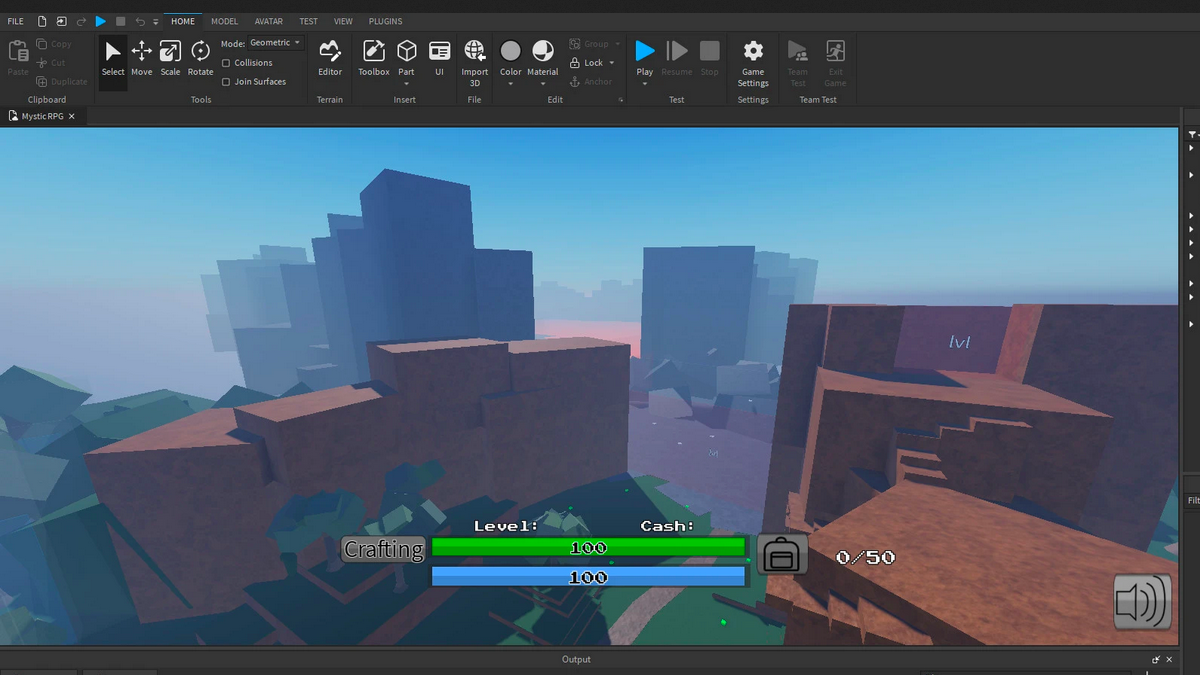The image size is (1200, 675).
Task: Switch to the MODEL ribbon tab
Action: (224, 21)
